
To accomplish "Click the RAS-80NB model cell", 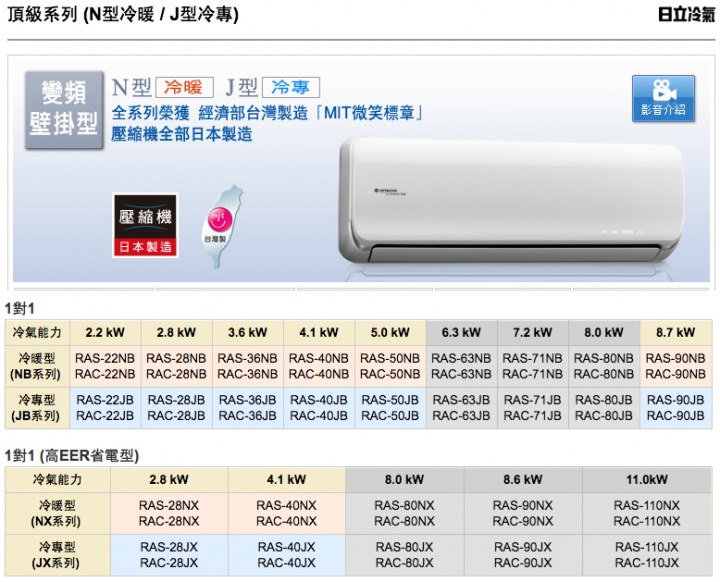I will click(604, 366).
